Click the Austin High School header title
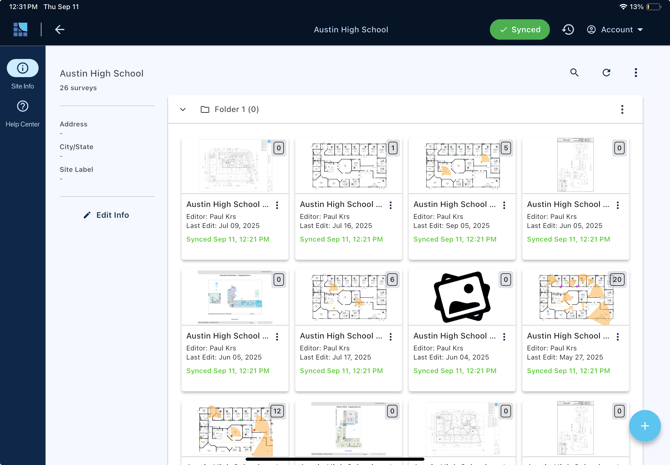Viewport: 670px width, 465px height. pyautogui.click(x=351, y=29)
